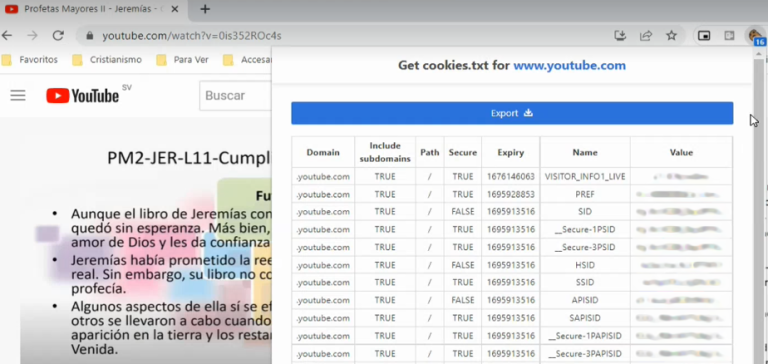Click the Domain column header
Image resolution: width=768 pixels, height=364 pixels.
coord(323,152)
